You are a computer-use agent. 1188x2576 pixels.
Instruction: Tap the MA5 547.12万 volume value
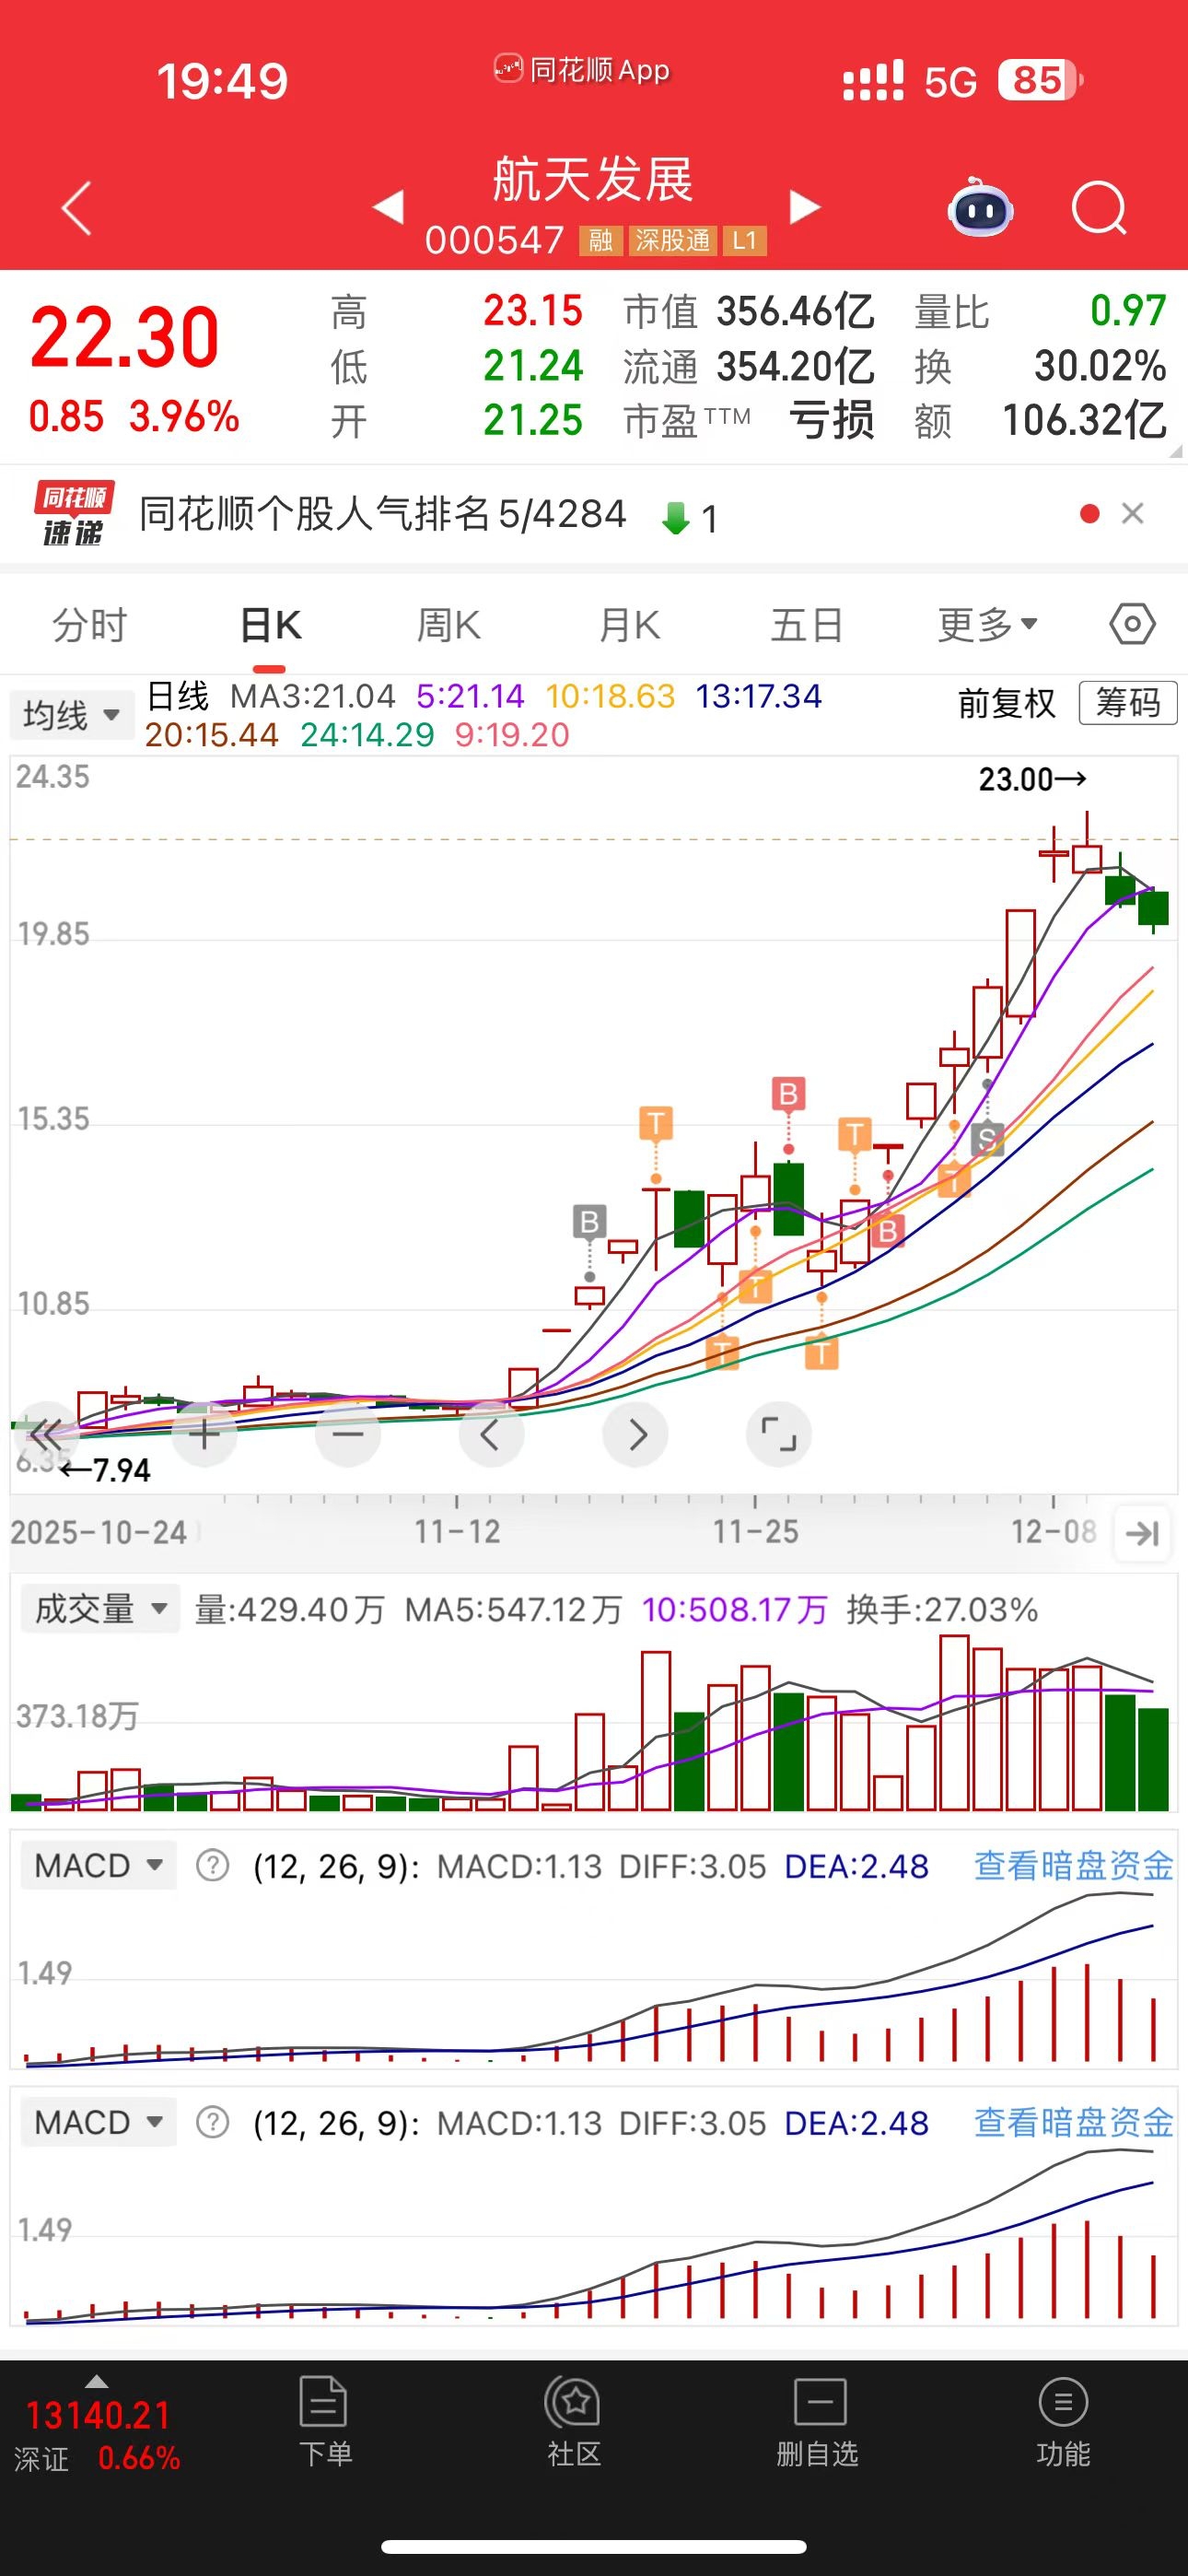click(x=513, y=1610)
